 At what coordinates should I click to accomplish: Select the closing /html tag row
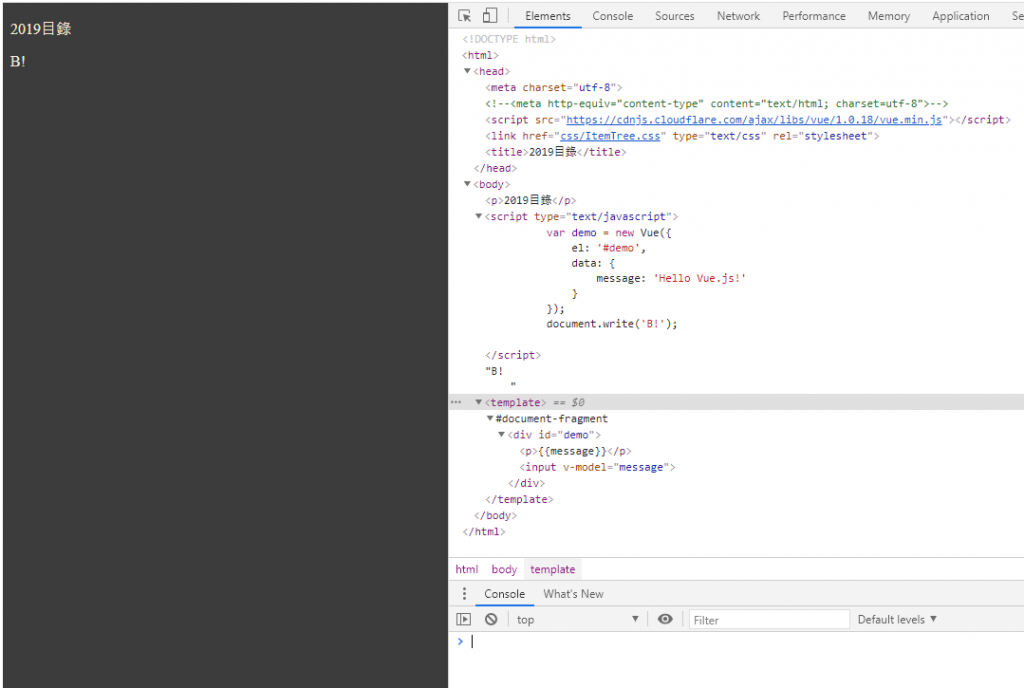tap(483, 532)
